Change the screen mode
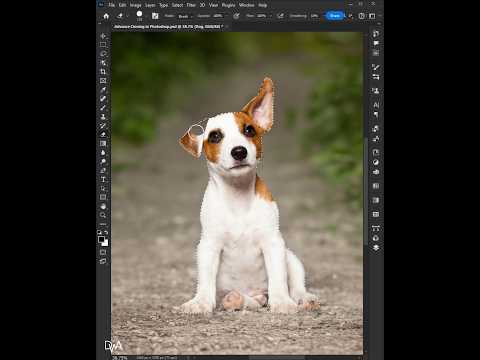The height and width of the screenshot is (360, 480). 103,261
